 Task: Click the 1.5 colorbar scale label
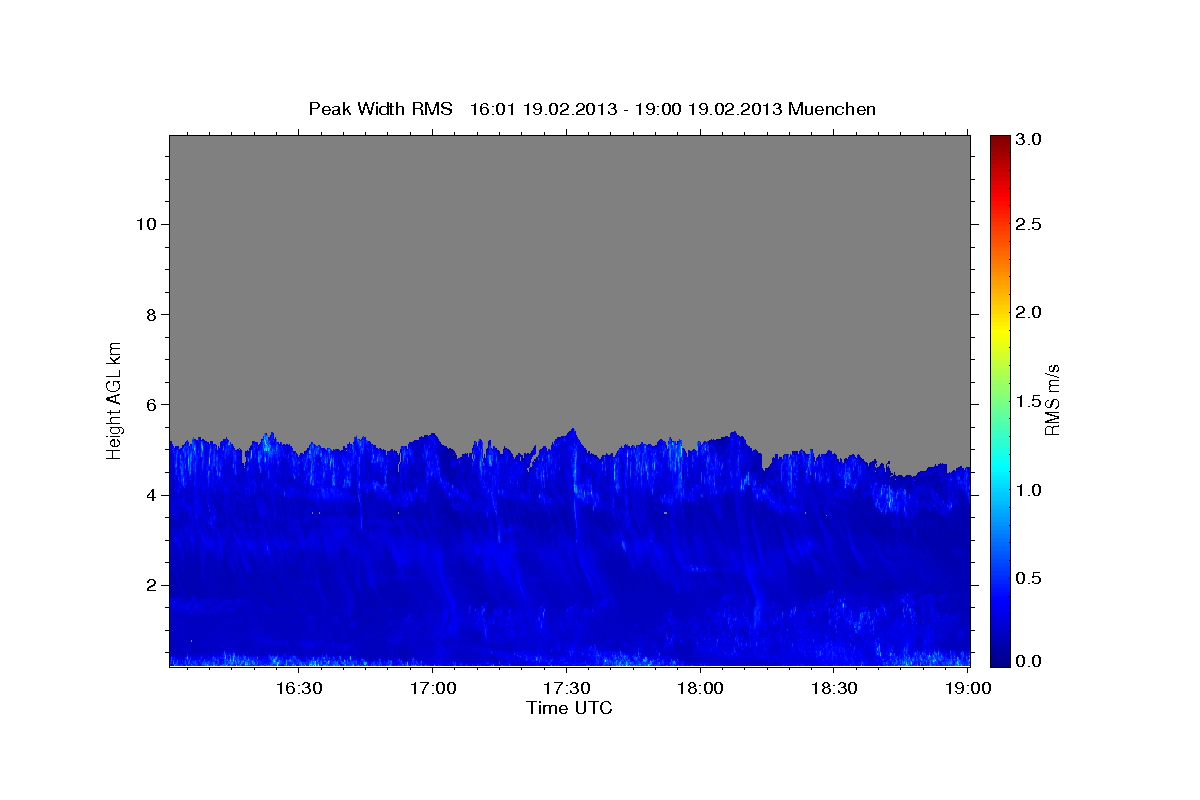tap(1030, 402)
